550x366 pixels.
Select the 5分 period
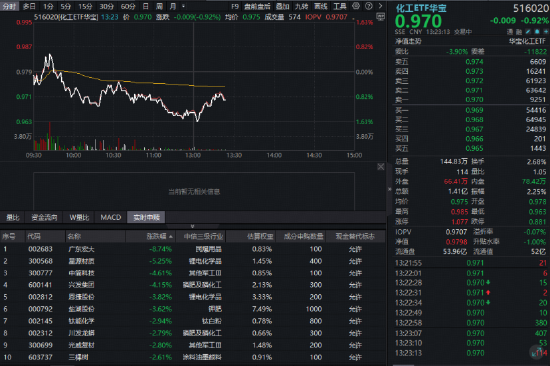point(66,6)
